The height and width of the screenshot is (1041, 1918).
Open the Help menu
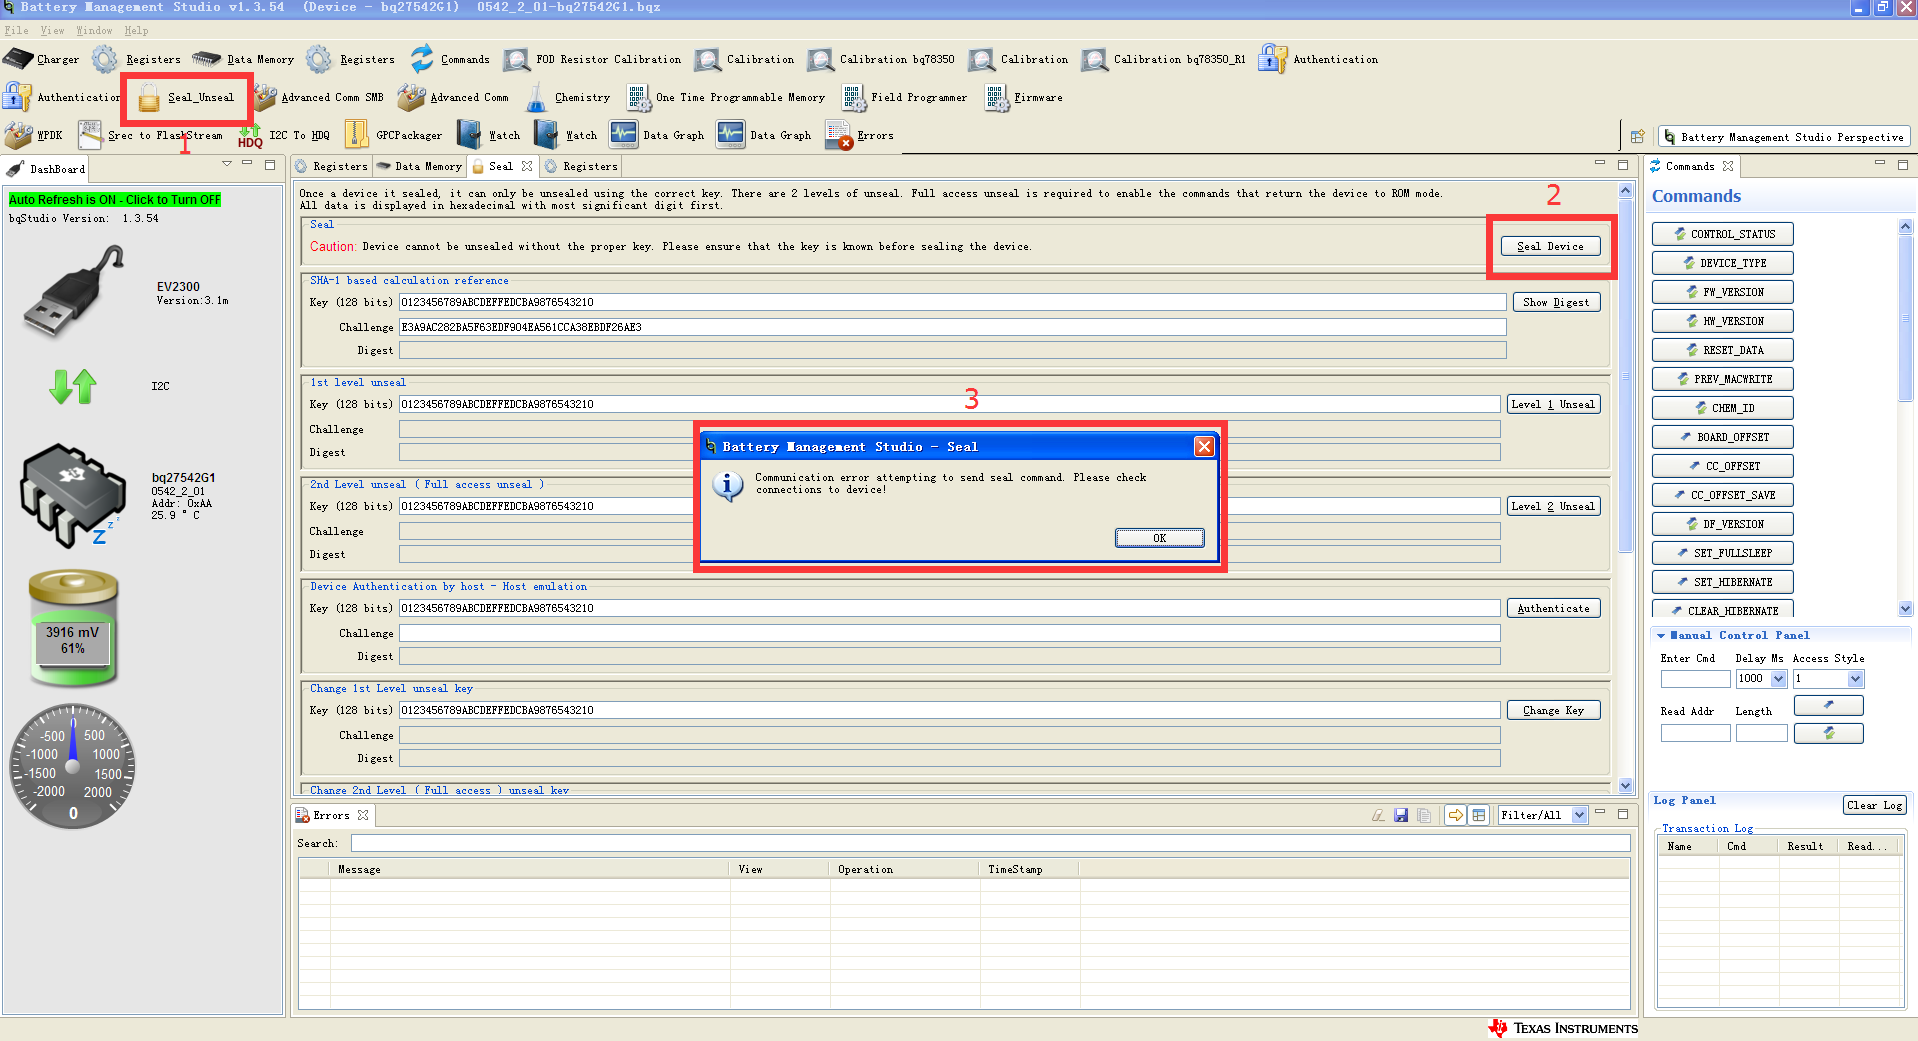point(136,31)
